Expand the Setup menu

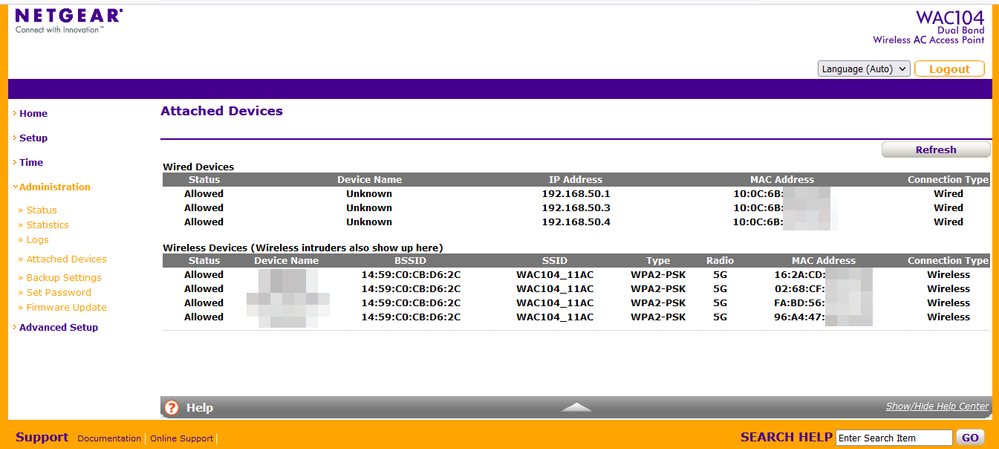pos(33,138)
